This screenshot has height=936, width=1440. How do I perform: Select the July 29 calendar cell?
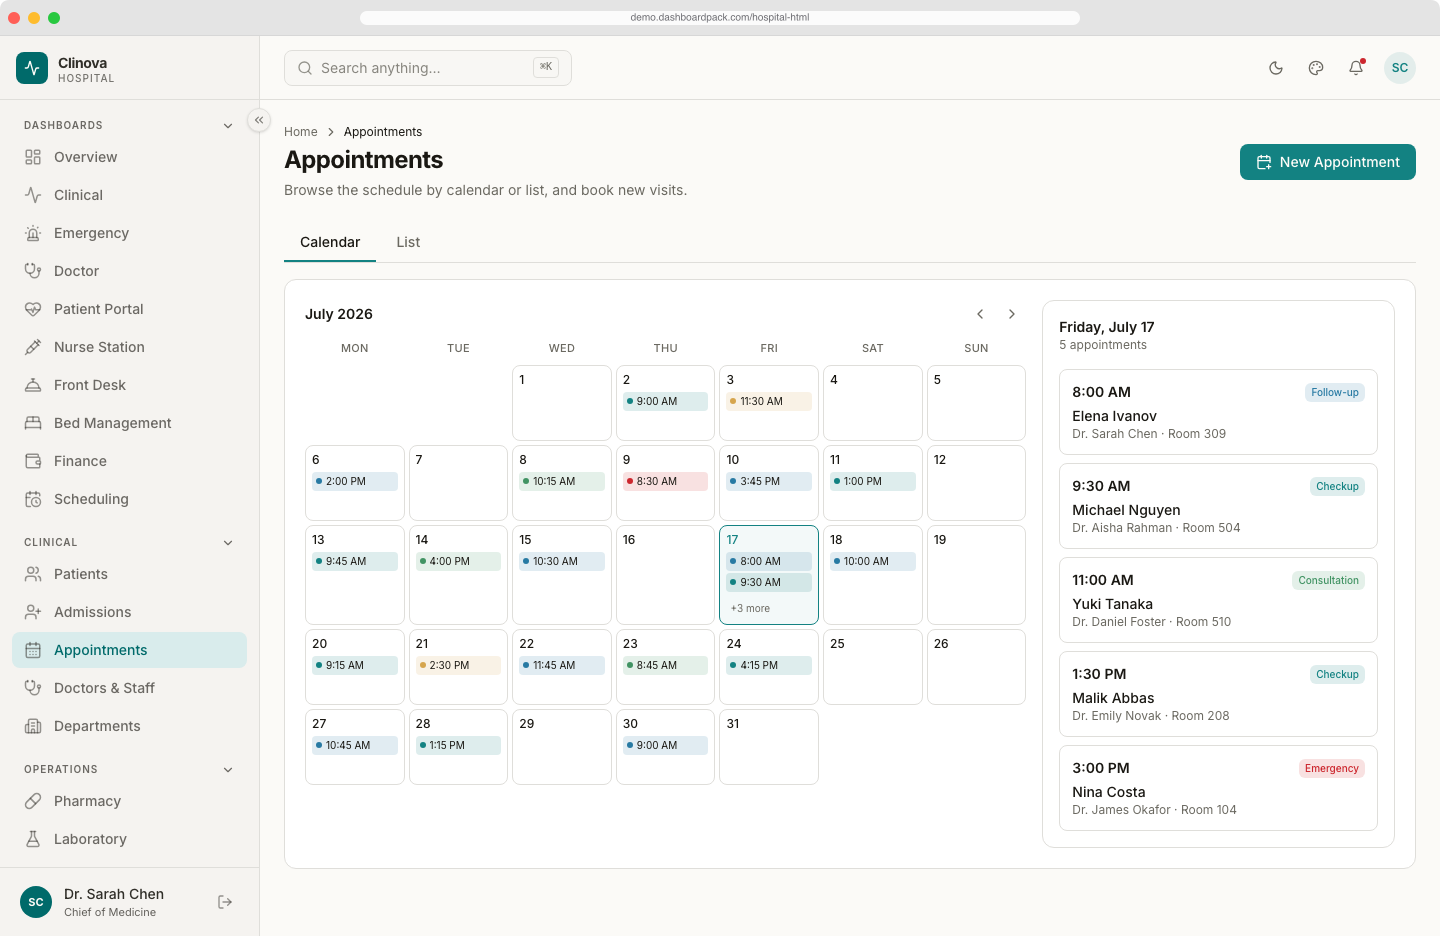[x=562, y=747]
